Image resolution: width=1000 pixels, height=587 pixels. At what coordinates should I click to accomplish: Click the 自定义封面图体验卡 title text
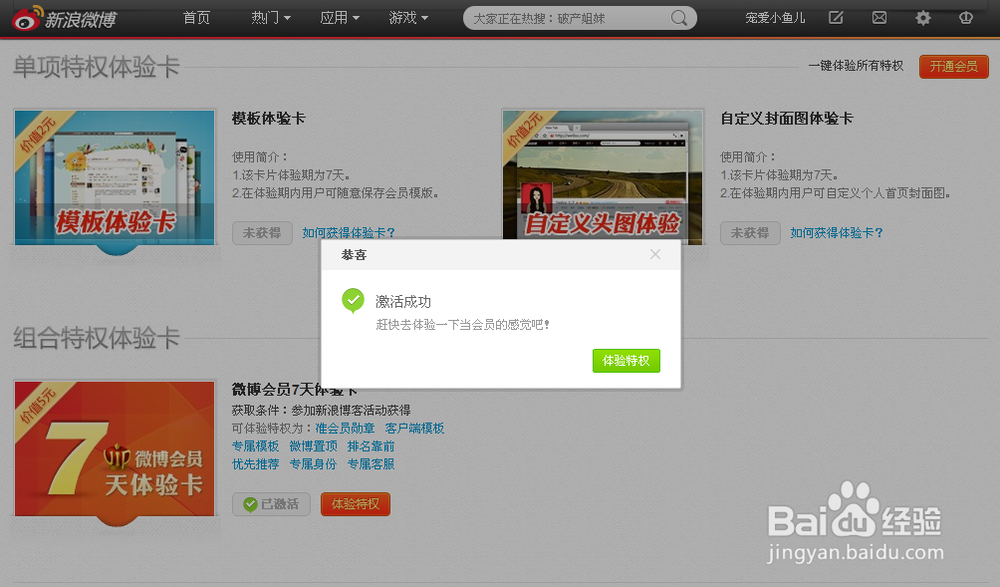(x=786, y=118)
